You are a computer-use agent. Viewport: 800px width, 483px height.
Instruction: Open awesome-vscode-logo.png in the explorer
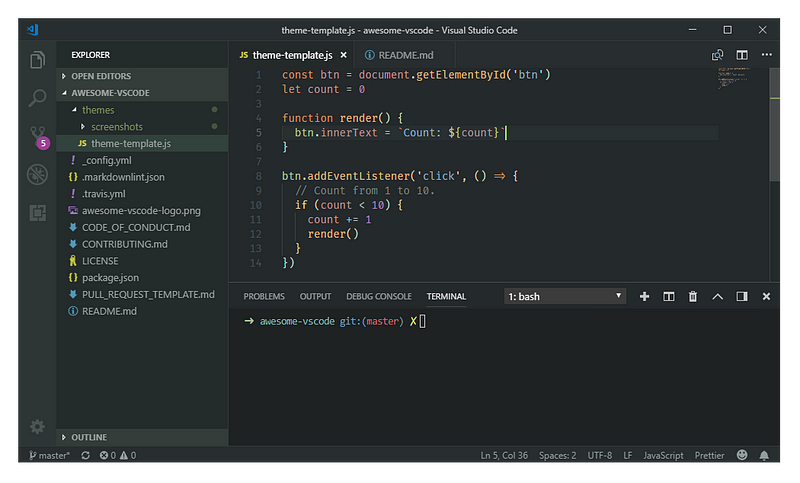142,211
